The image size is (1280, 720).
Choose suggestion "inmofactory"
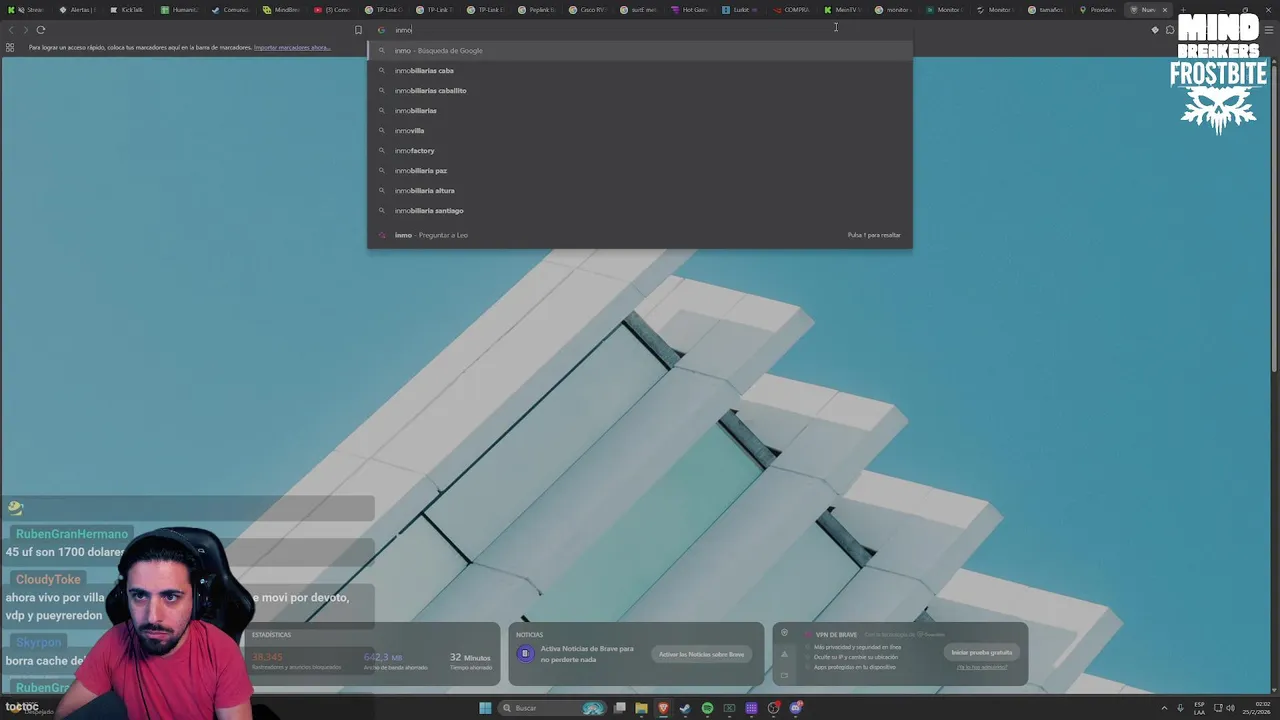coord(640,150)
